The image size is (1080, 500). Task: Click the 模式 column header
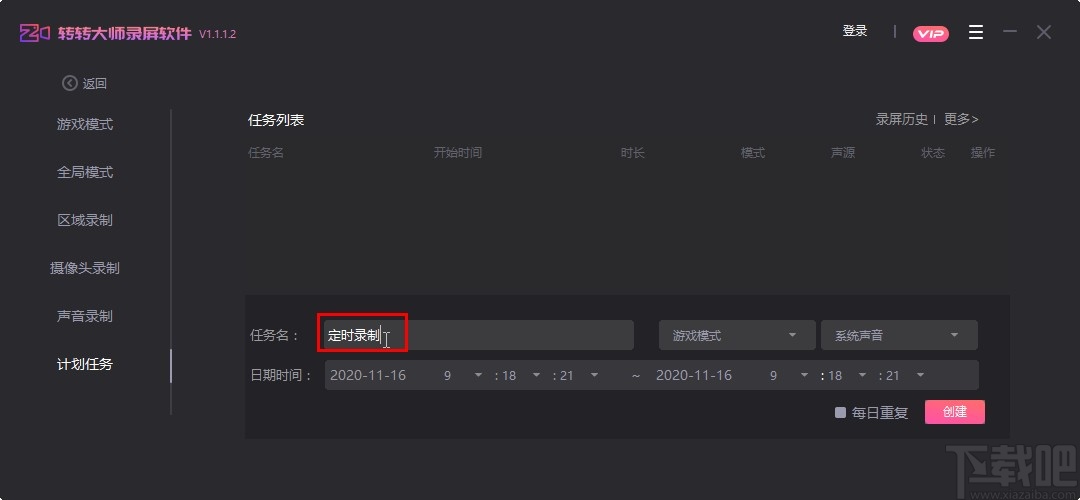(x=753, y=153)
